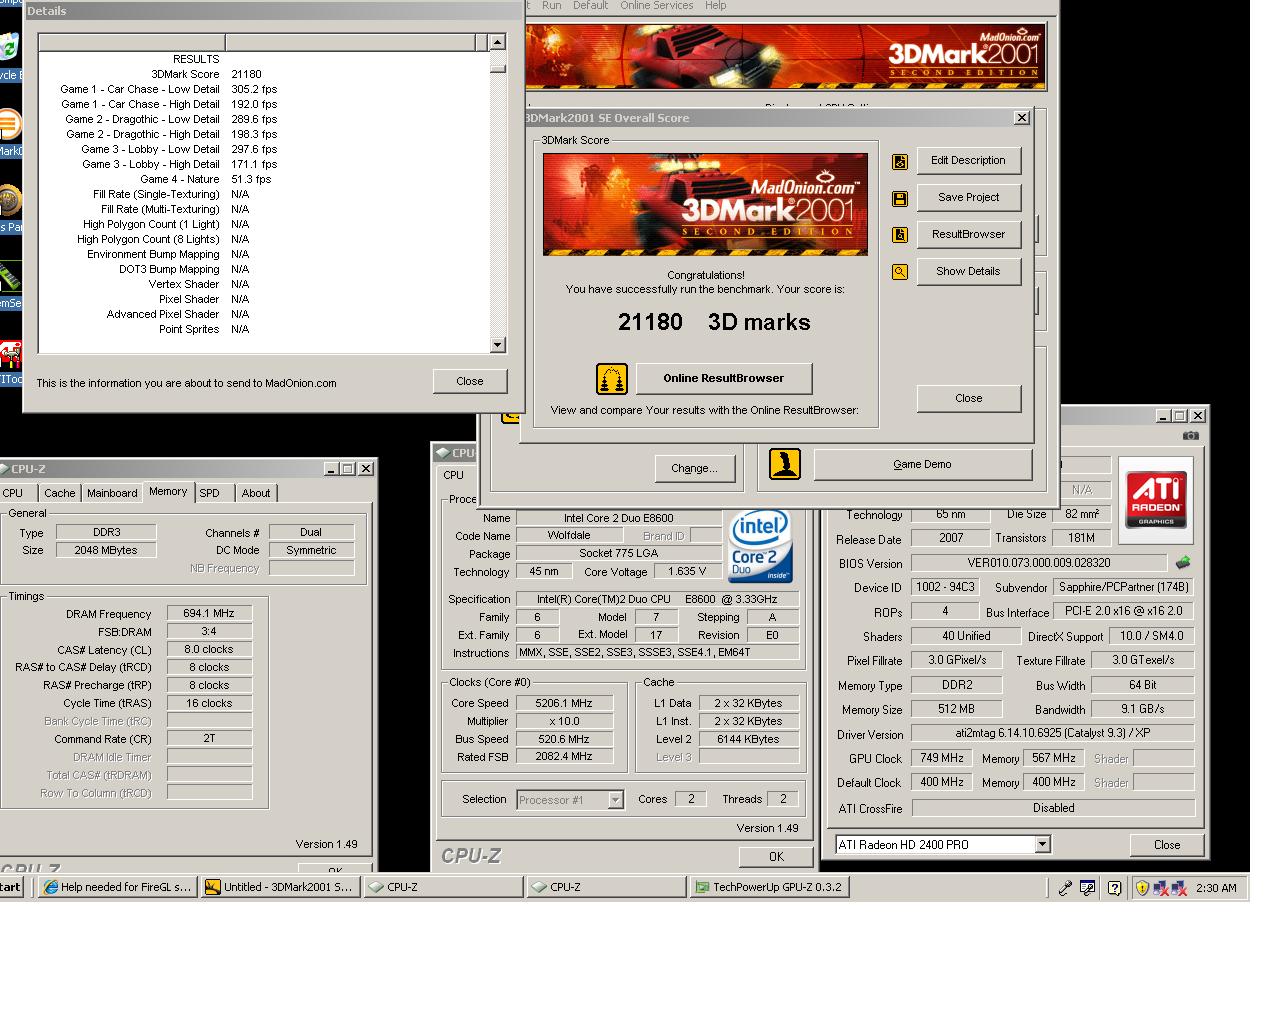Click the ResultBrowser icon beside its button
This screenshot has width=1280, height=1024.
900,235
